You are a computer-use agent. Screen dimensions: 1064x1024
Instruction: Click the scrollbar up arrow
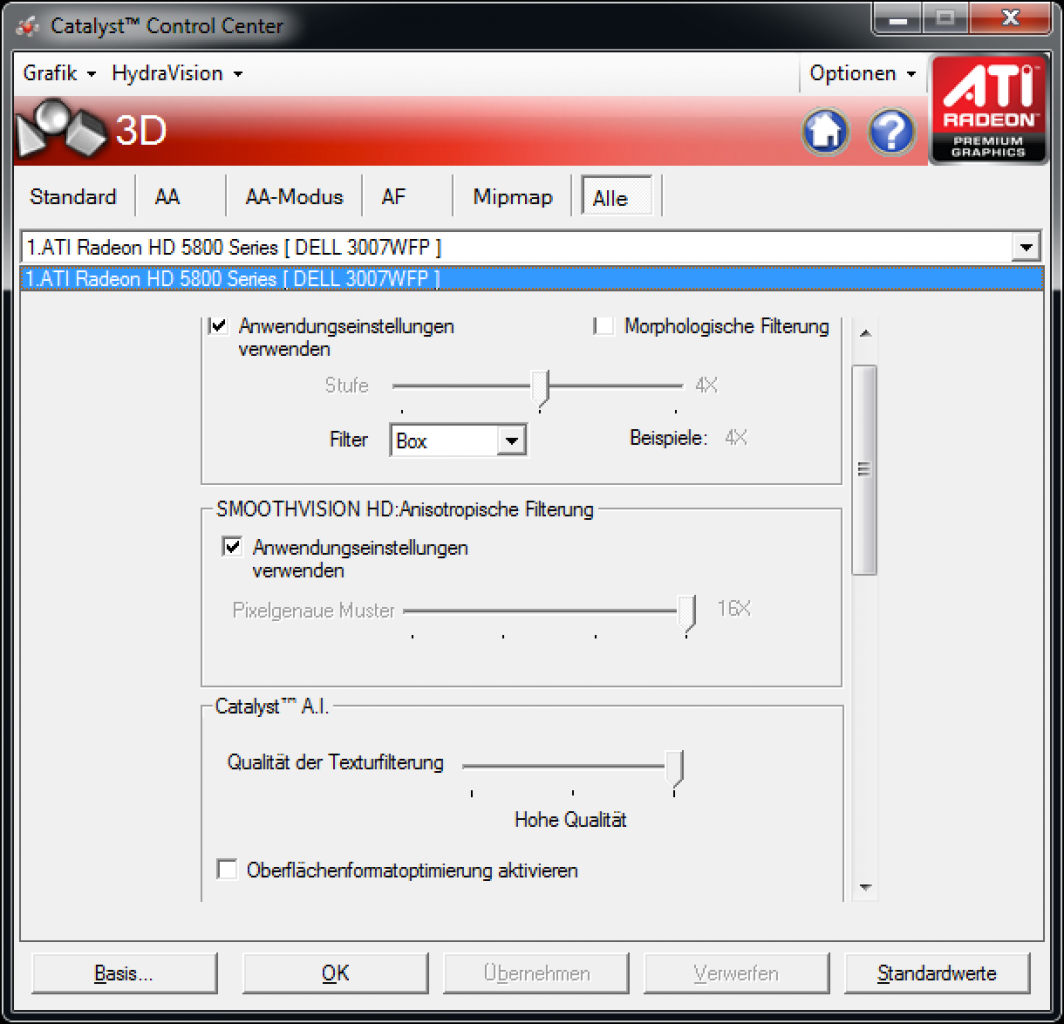pyautogui.click(x=865, y=333)
